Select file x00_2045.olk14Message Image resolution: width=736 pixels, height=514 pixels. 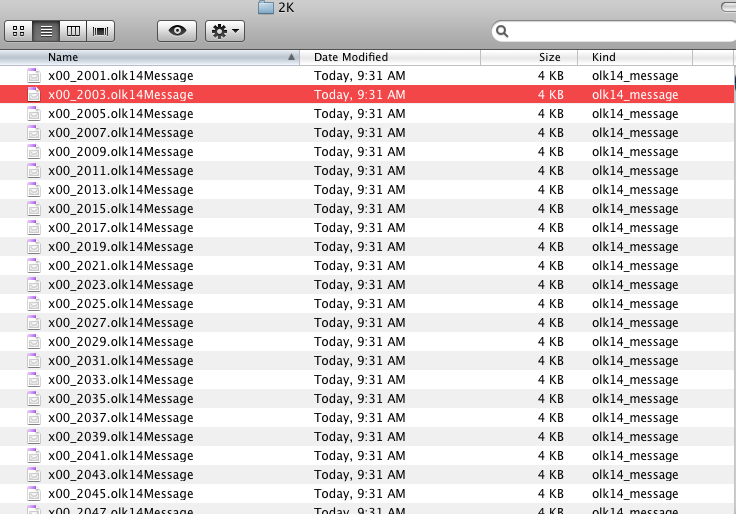click(366, 494)
